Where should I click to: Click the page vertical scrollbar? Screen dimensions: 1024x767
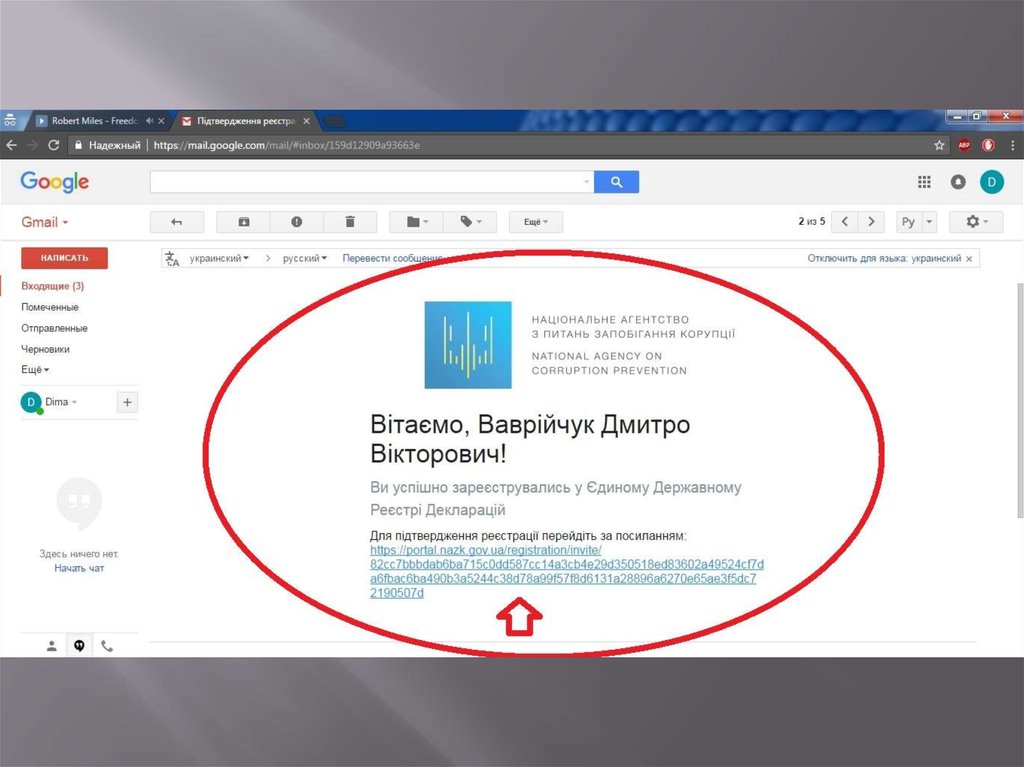click(x=1019, y=400)
